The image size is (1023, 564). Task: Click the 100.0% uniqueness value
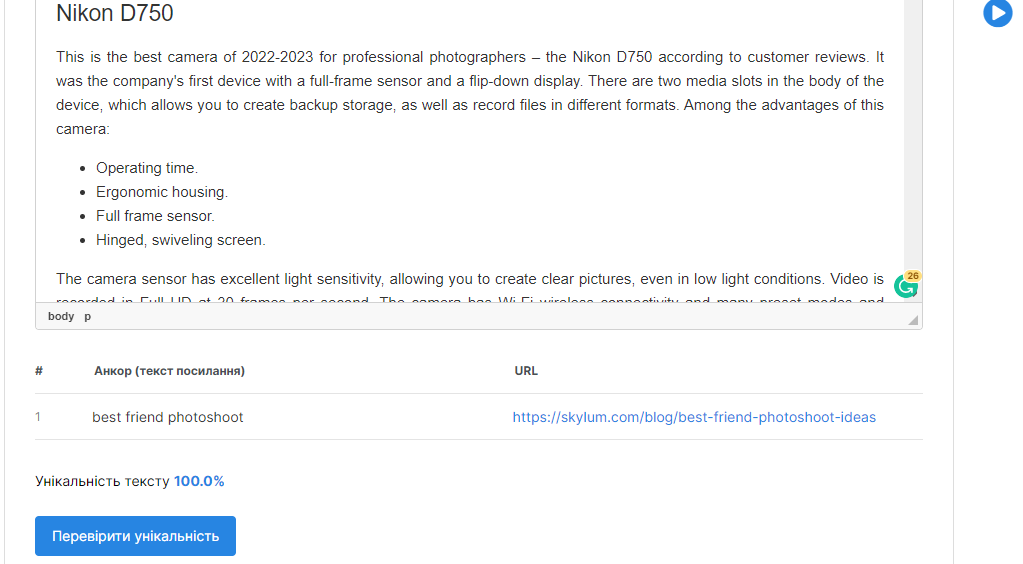pyautogui.click(x=199, y=481)
